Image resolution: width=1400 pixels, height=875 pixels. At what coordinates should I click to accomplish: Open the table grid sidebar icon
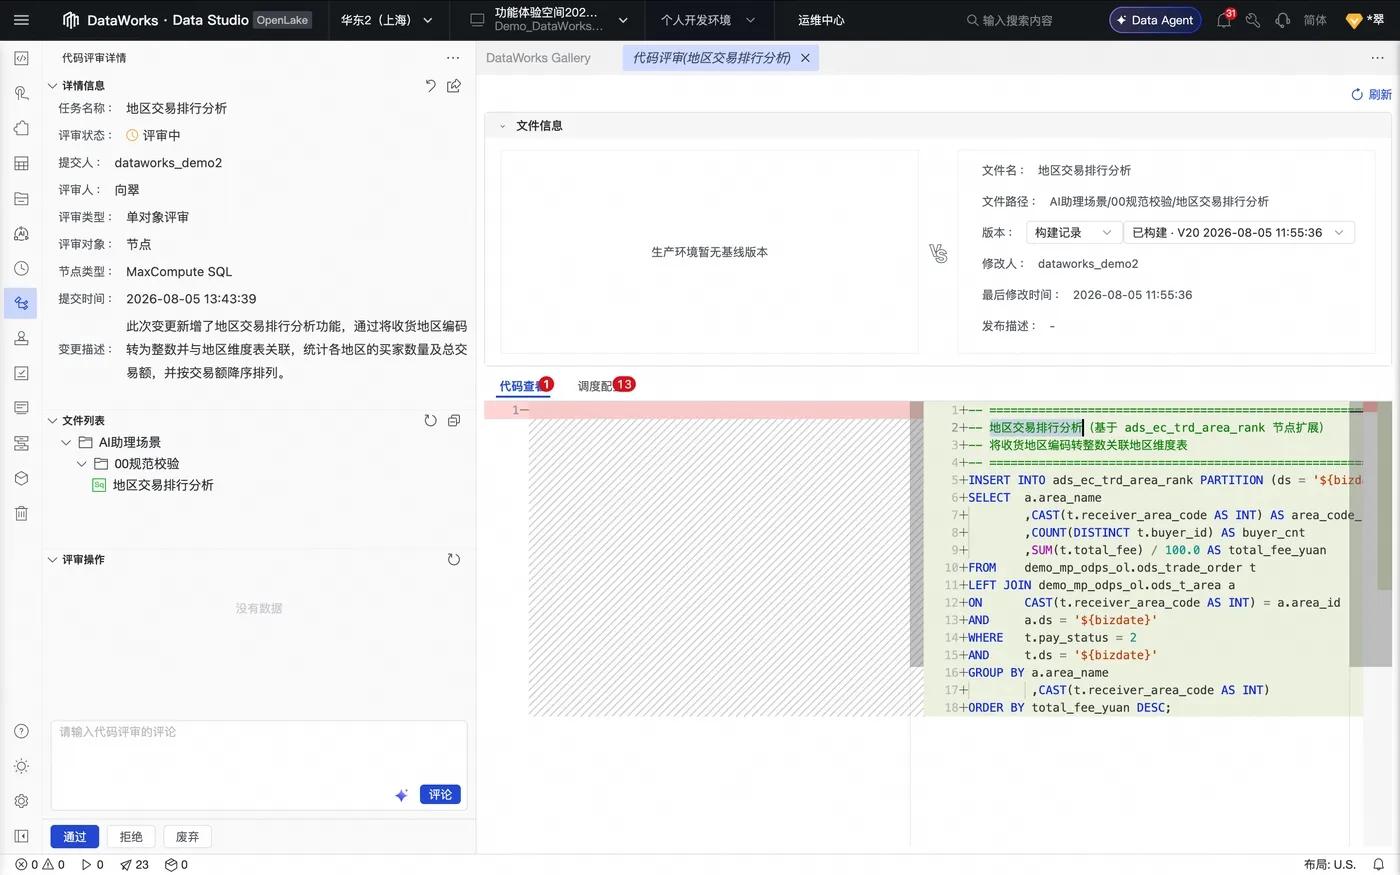pyautogui.click(x=21, y=163)
